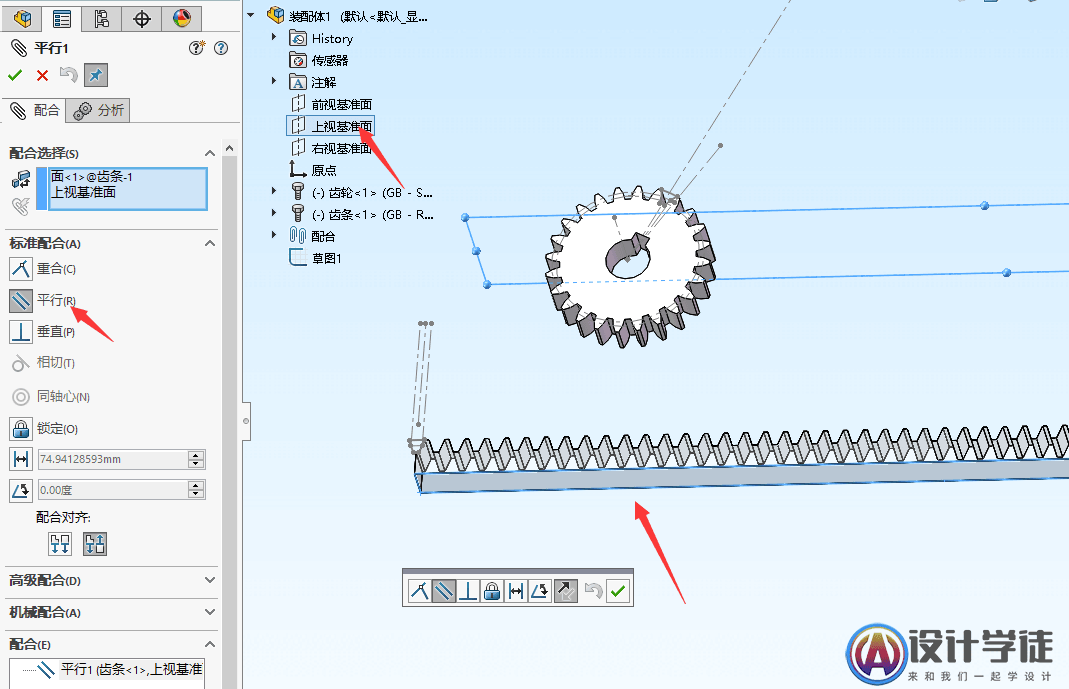Click the panel collapse handle on divider
1069x689 pixels.
tap(246, 421)
